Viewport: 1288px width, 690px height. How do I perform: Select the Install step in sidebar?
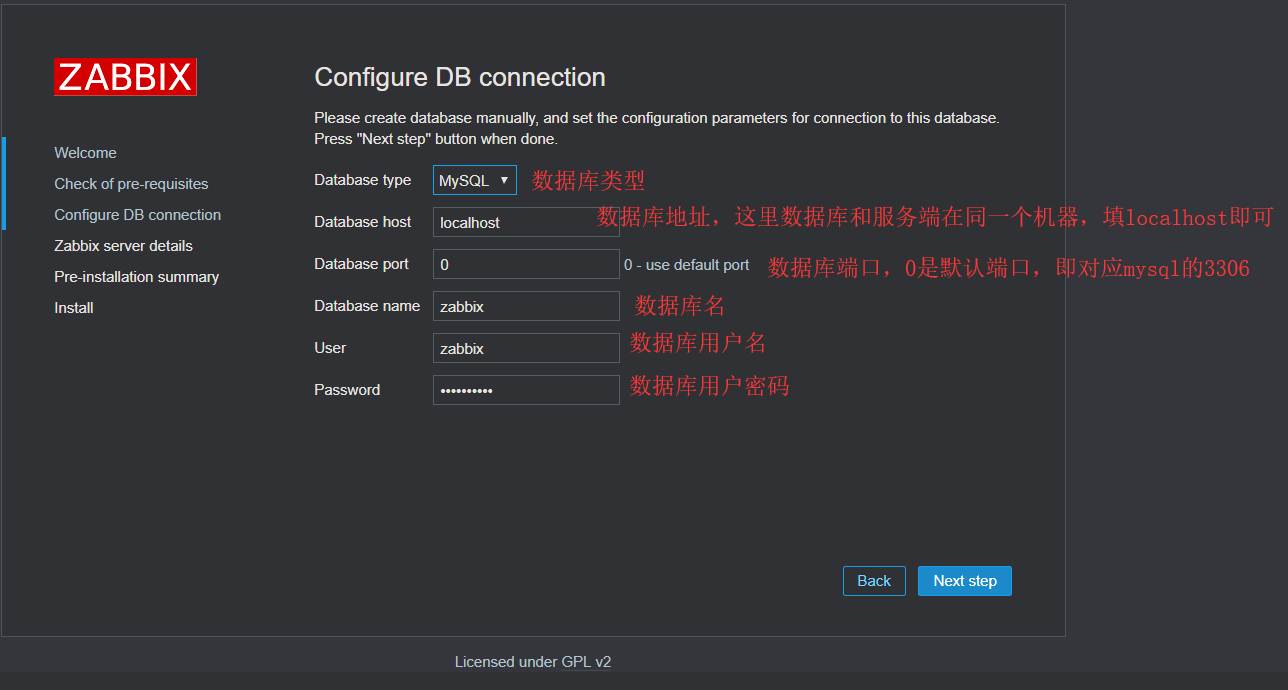tap(74, 308)
